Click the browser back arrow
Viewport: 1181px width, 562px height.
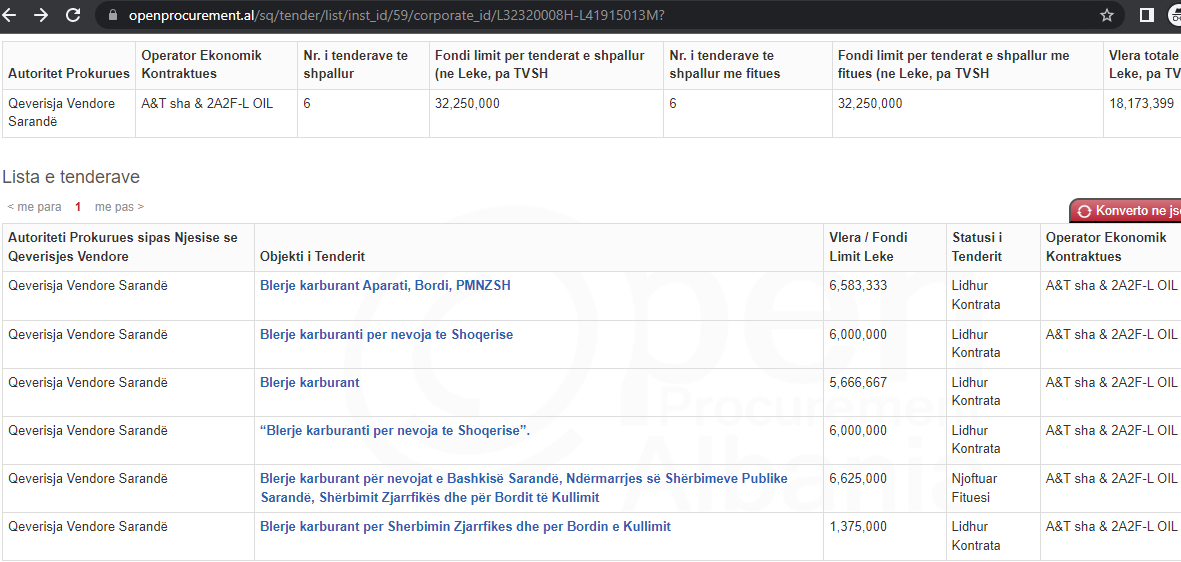(x=13, y=15)
